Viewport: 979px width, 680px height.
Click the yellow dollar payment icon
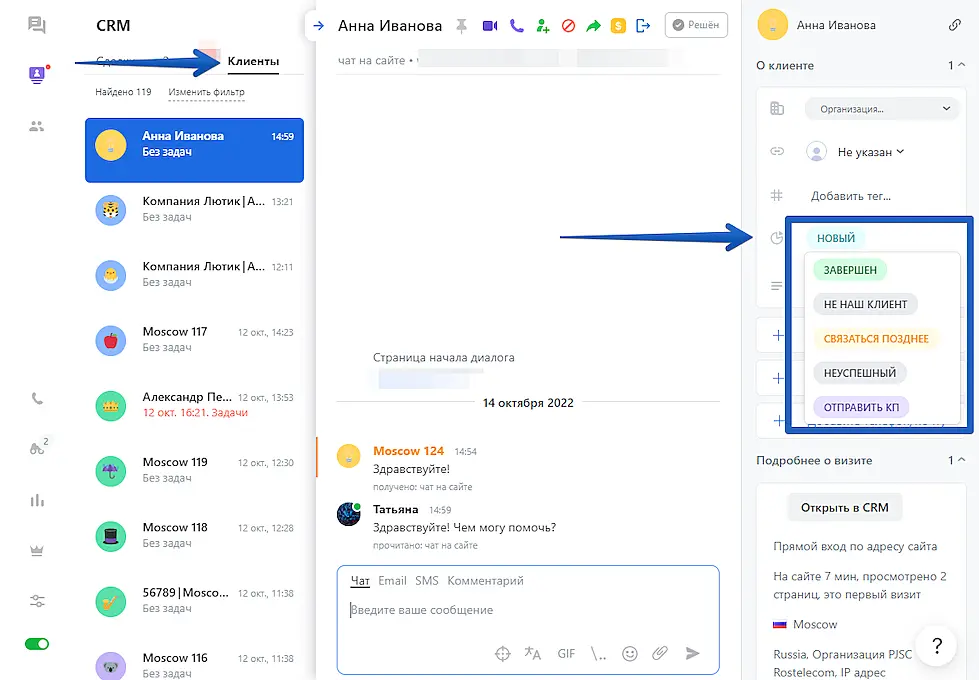tap(618, 26)
